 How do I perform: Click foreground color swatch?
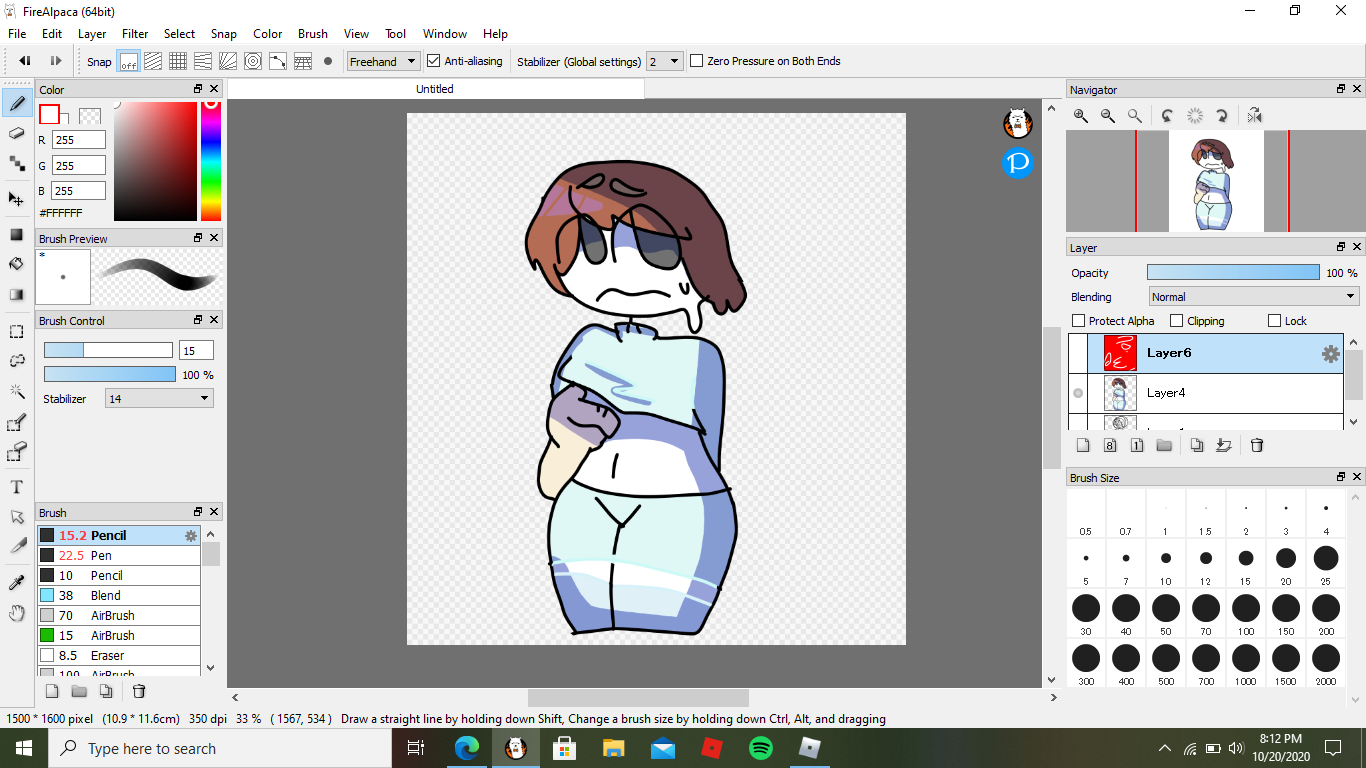click(50, 115)
